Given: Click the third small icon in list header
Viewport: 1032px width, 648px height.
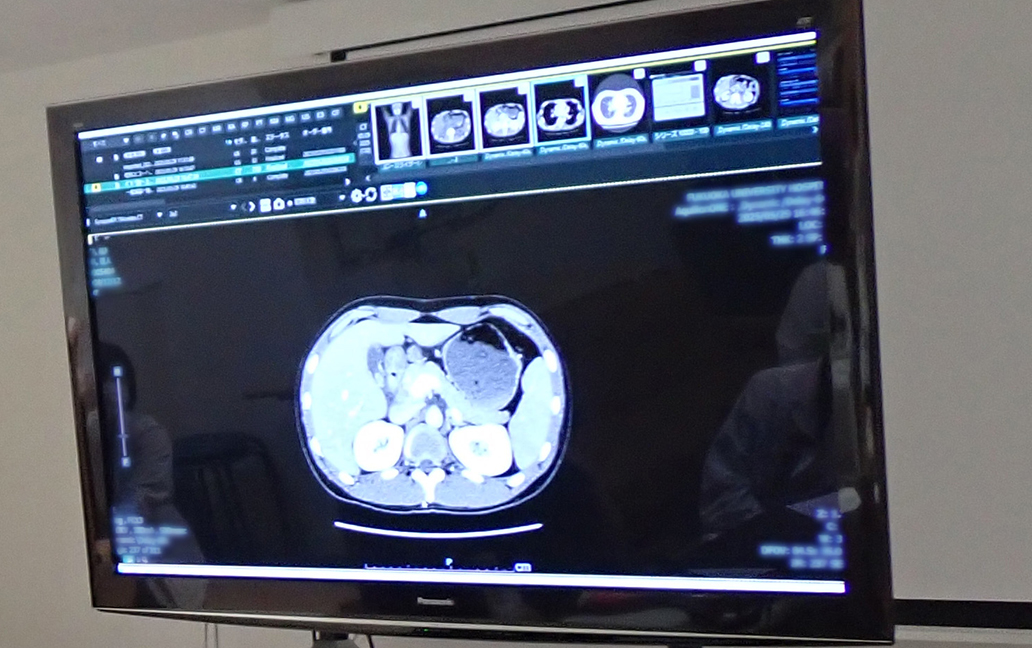Looking at the screenshot, I should pyautogui.click(x=163, y=136).
